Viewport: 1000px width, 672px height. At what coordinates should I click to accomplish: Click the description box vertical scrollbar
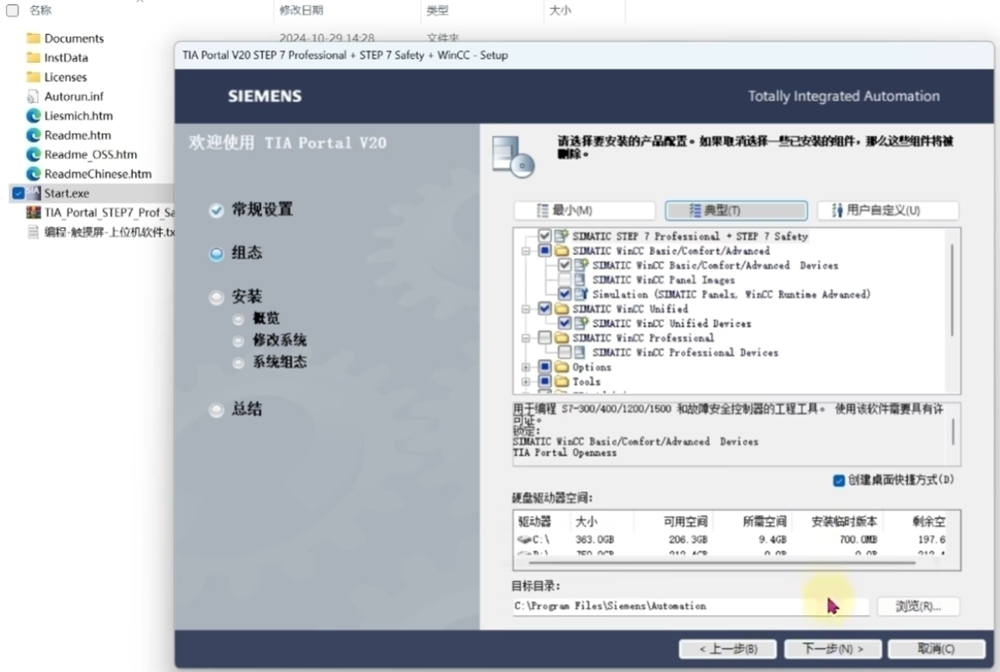pos(953,432)
